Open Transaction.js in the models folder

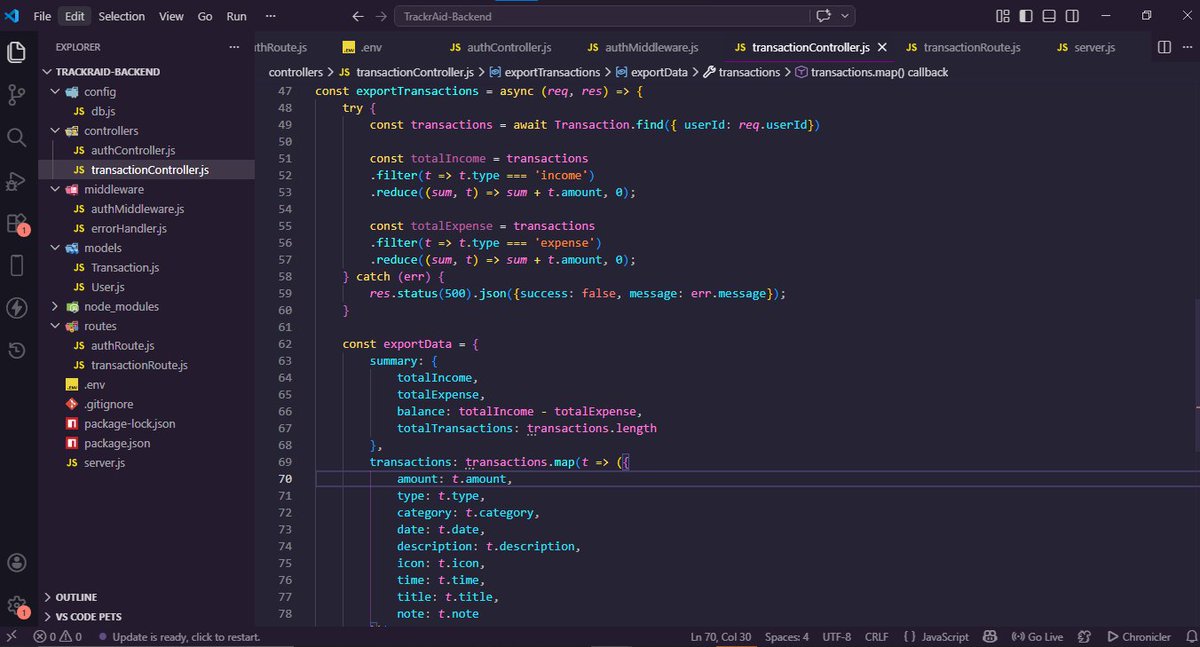coord(125,268)
